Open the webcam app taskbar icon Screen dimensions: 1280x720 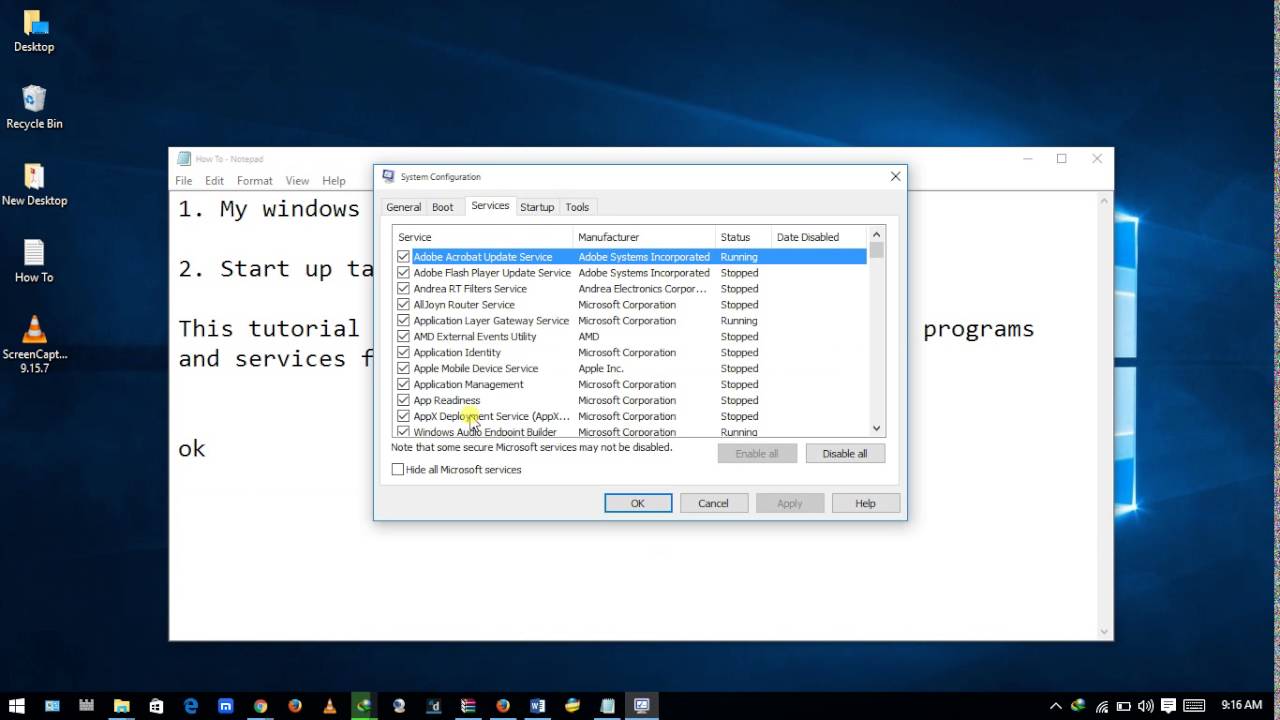tap(398, 705)
